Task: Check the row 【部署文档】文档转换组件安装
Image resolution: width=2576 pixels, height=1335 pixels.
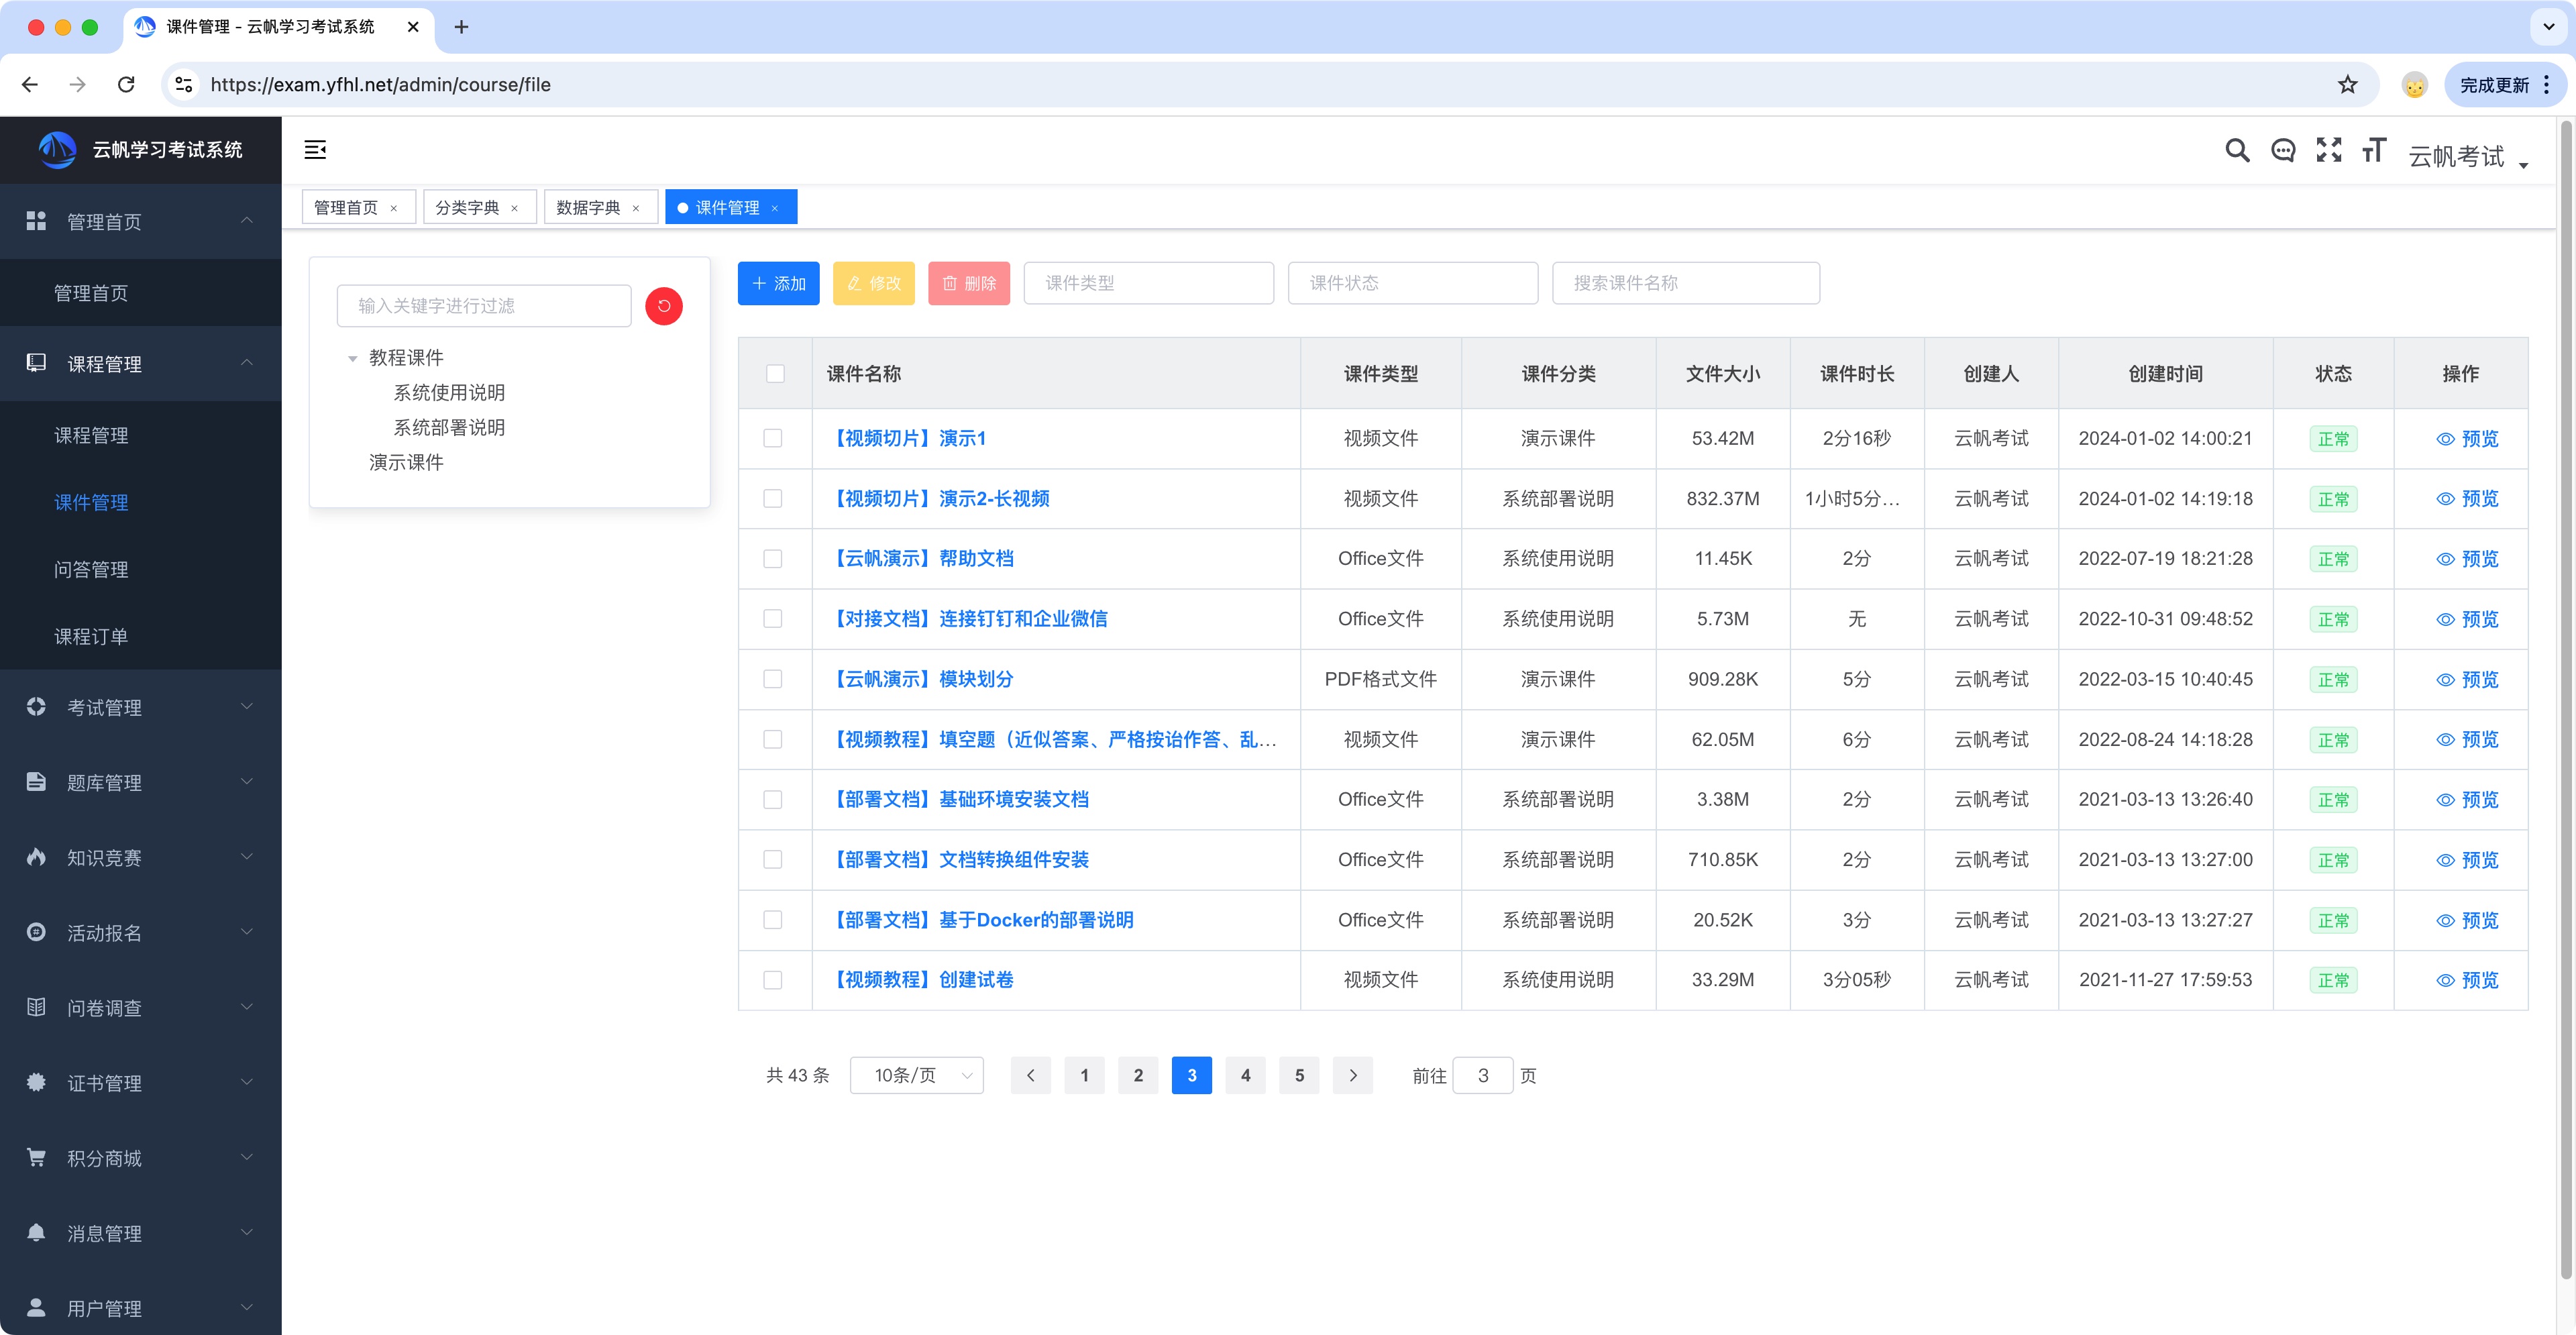Action: pos(773,860)
